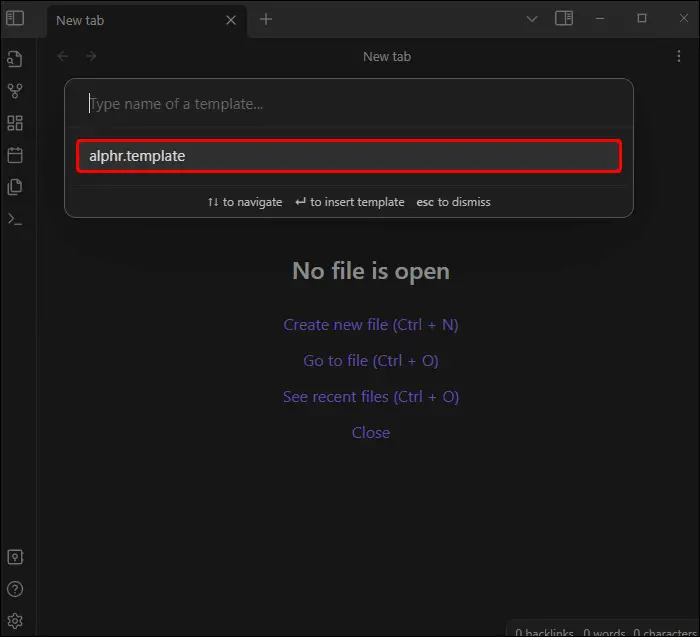Open the canvas icon in the ribbon
This screenshot has height=637, width=700.
coord(15,123)
